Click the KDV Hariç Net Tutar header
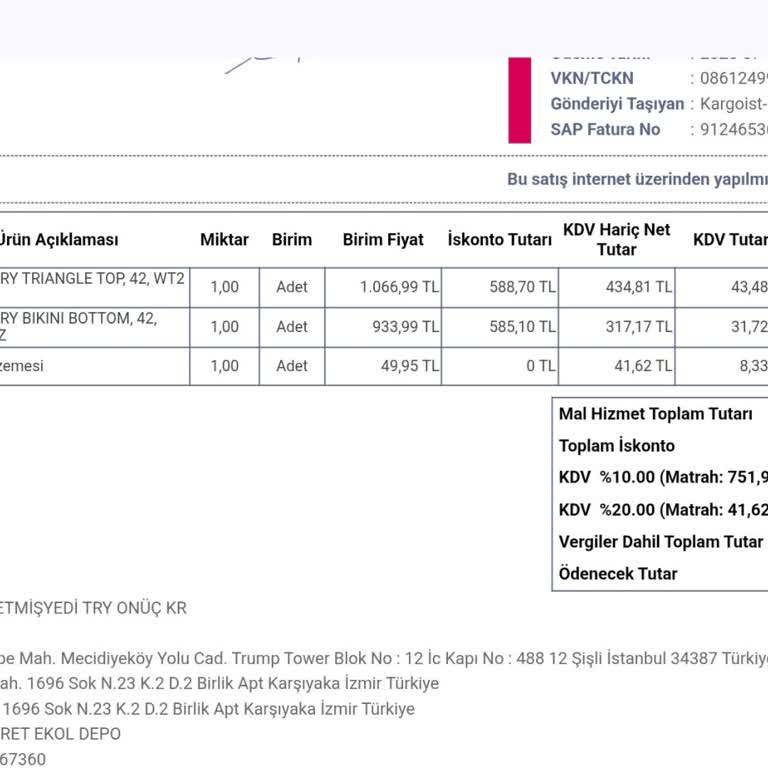 pos(616,240)
